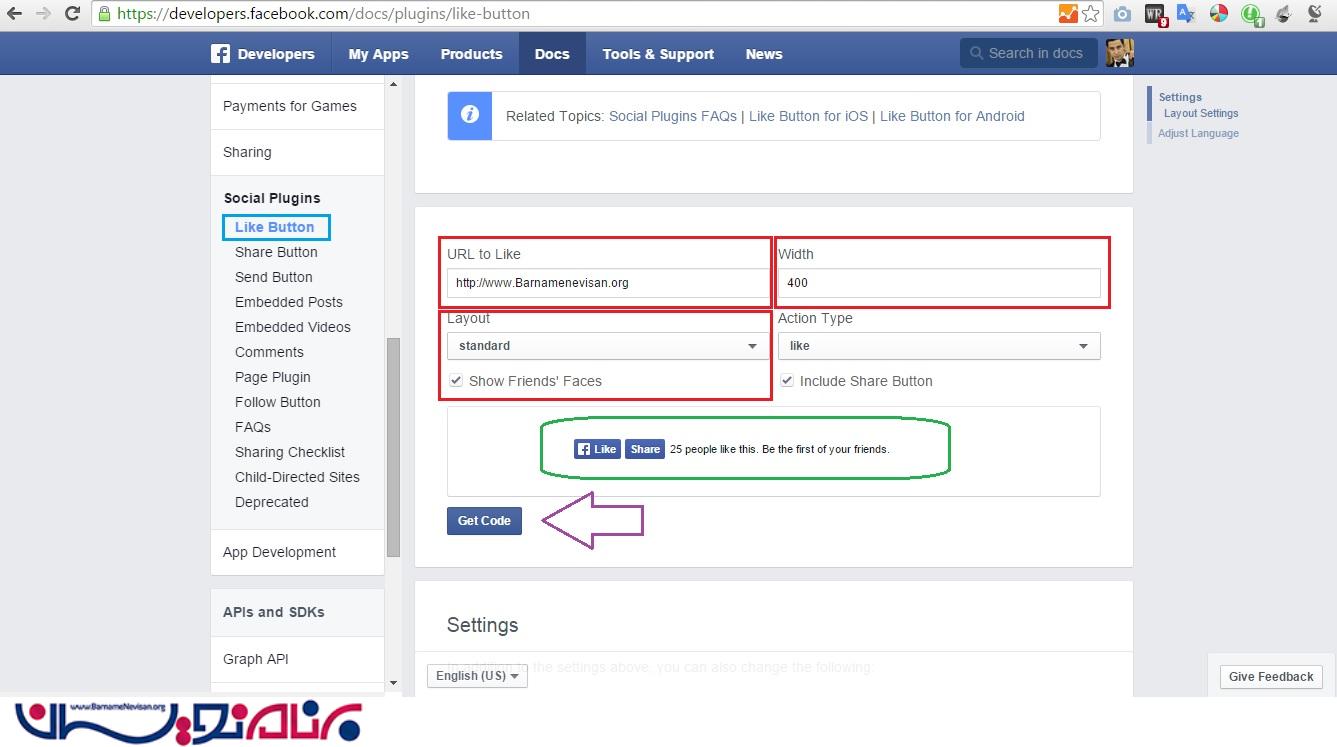Uncheck Show Friends' Faces checkbox
This screenshot has height=747, width=1337.
pos(456,381)
